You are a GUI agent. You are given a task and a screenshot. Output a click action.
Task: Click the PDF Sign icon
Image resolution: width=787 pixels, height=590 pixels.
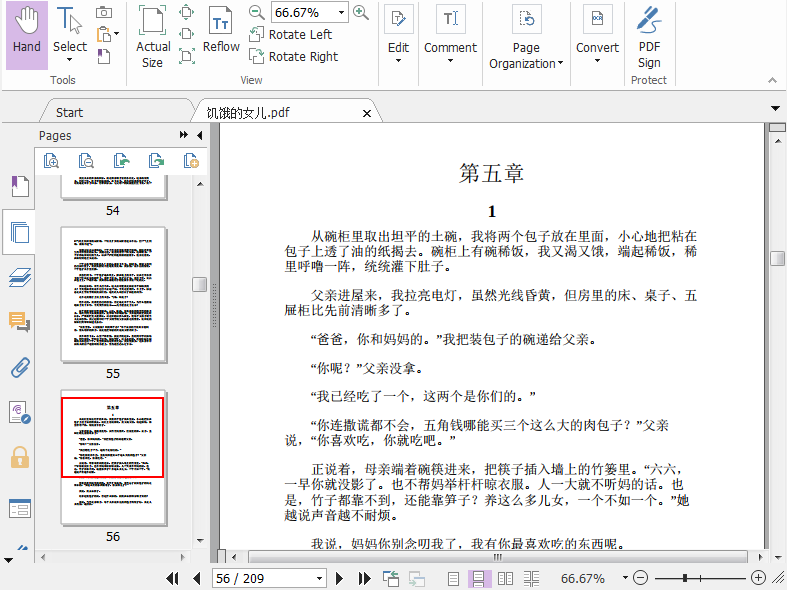click(649, 37)
